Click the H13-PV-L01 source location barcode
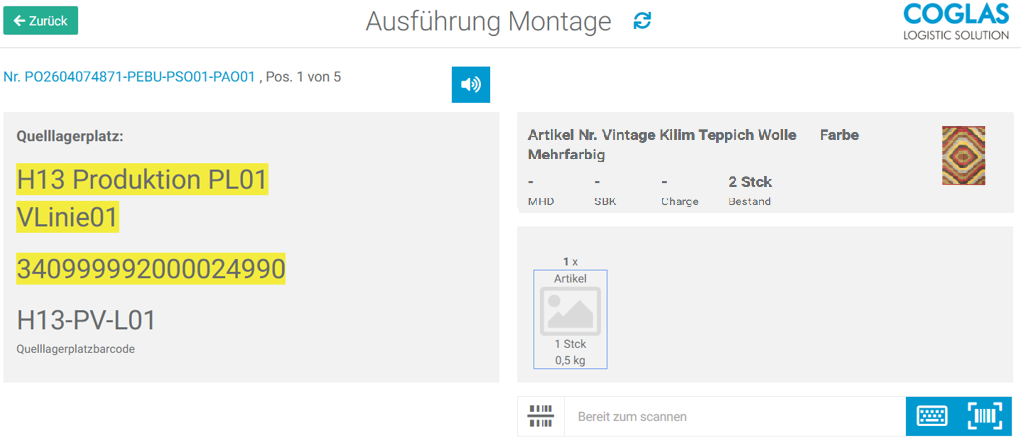Screen dimensions: 1029x443 coord(86,320)
